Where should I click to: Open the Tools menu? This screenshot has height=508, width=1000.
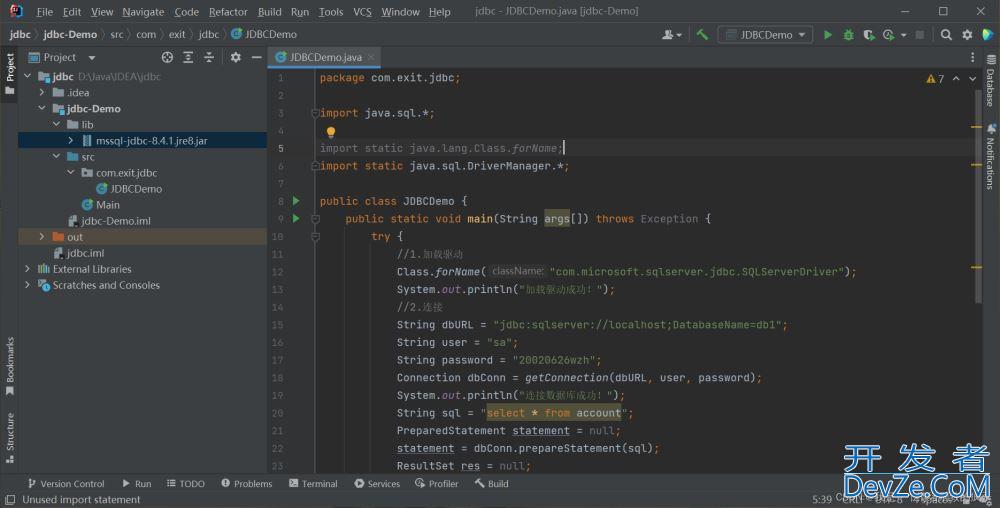tap(330, 11)
